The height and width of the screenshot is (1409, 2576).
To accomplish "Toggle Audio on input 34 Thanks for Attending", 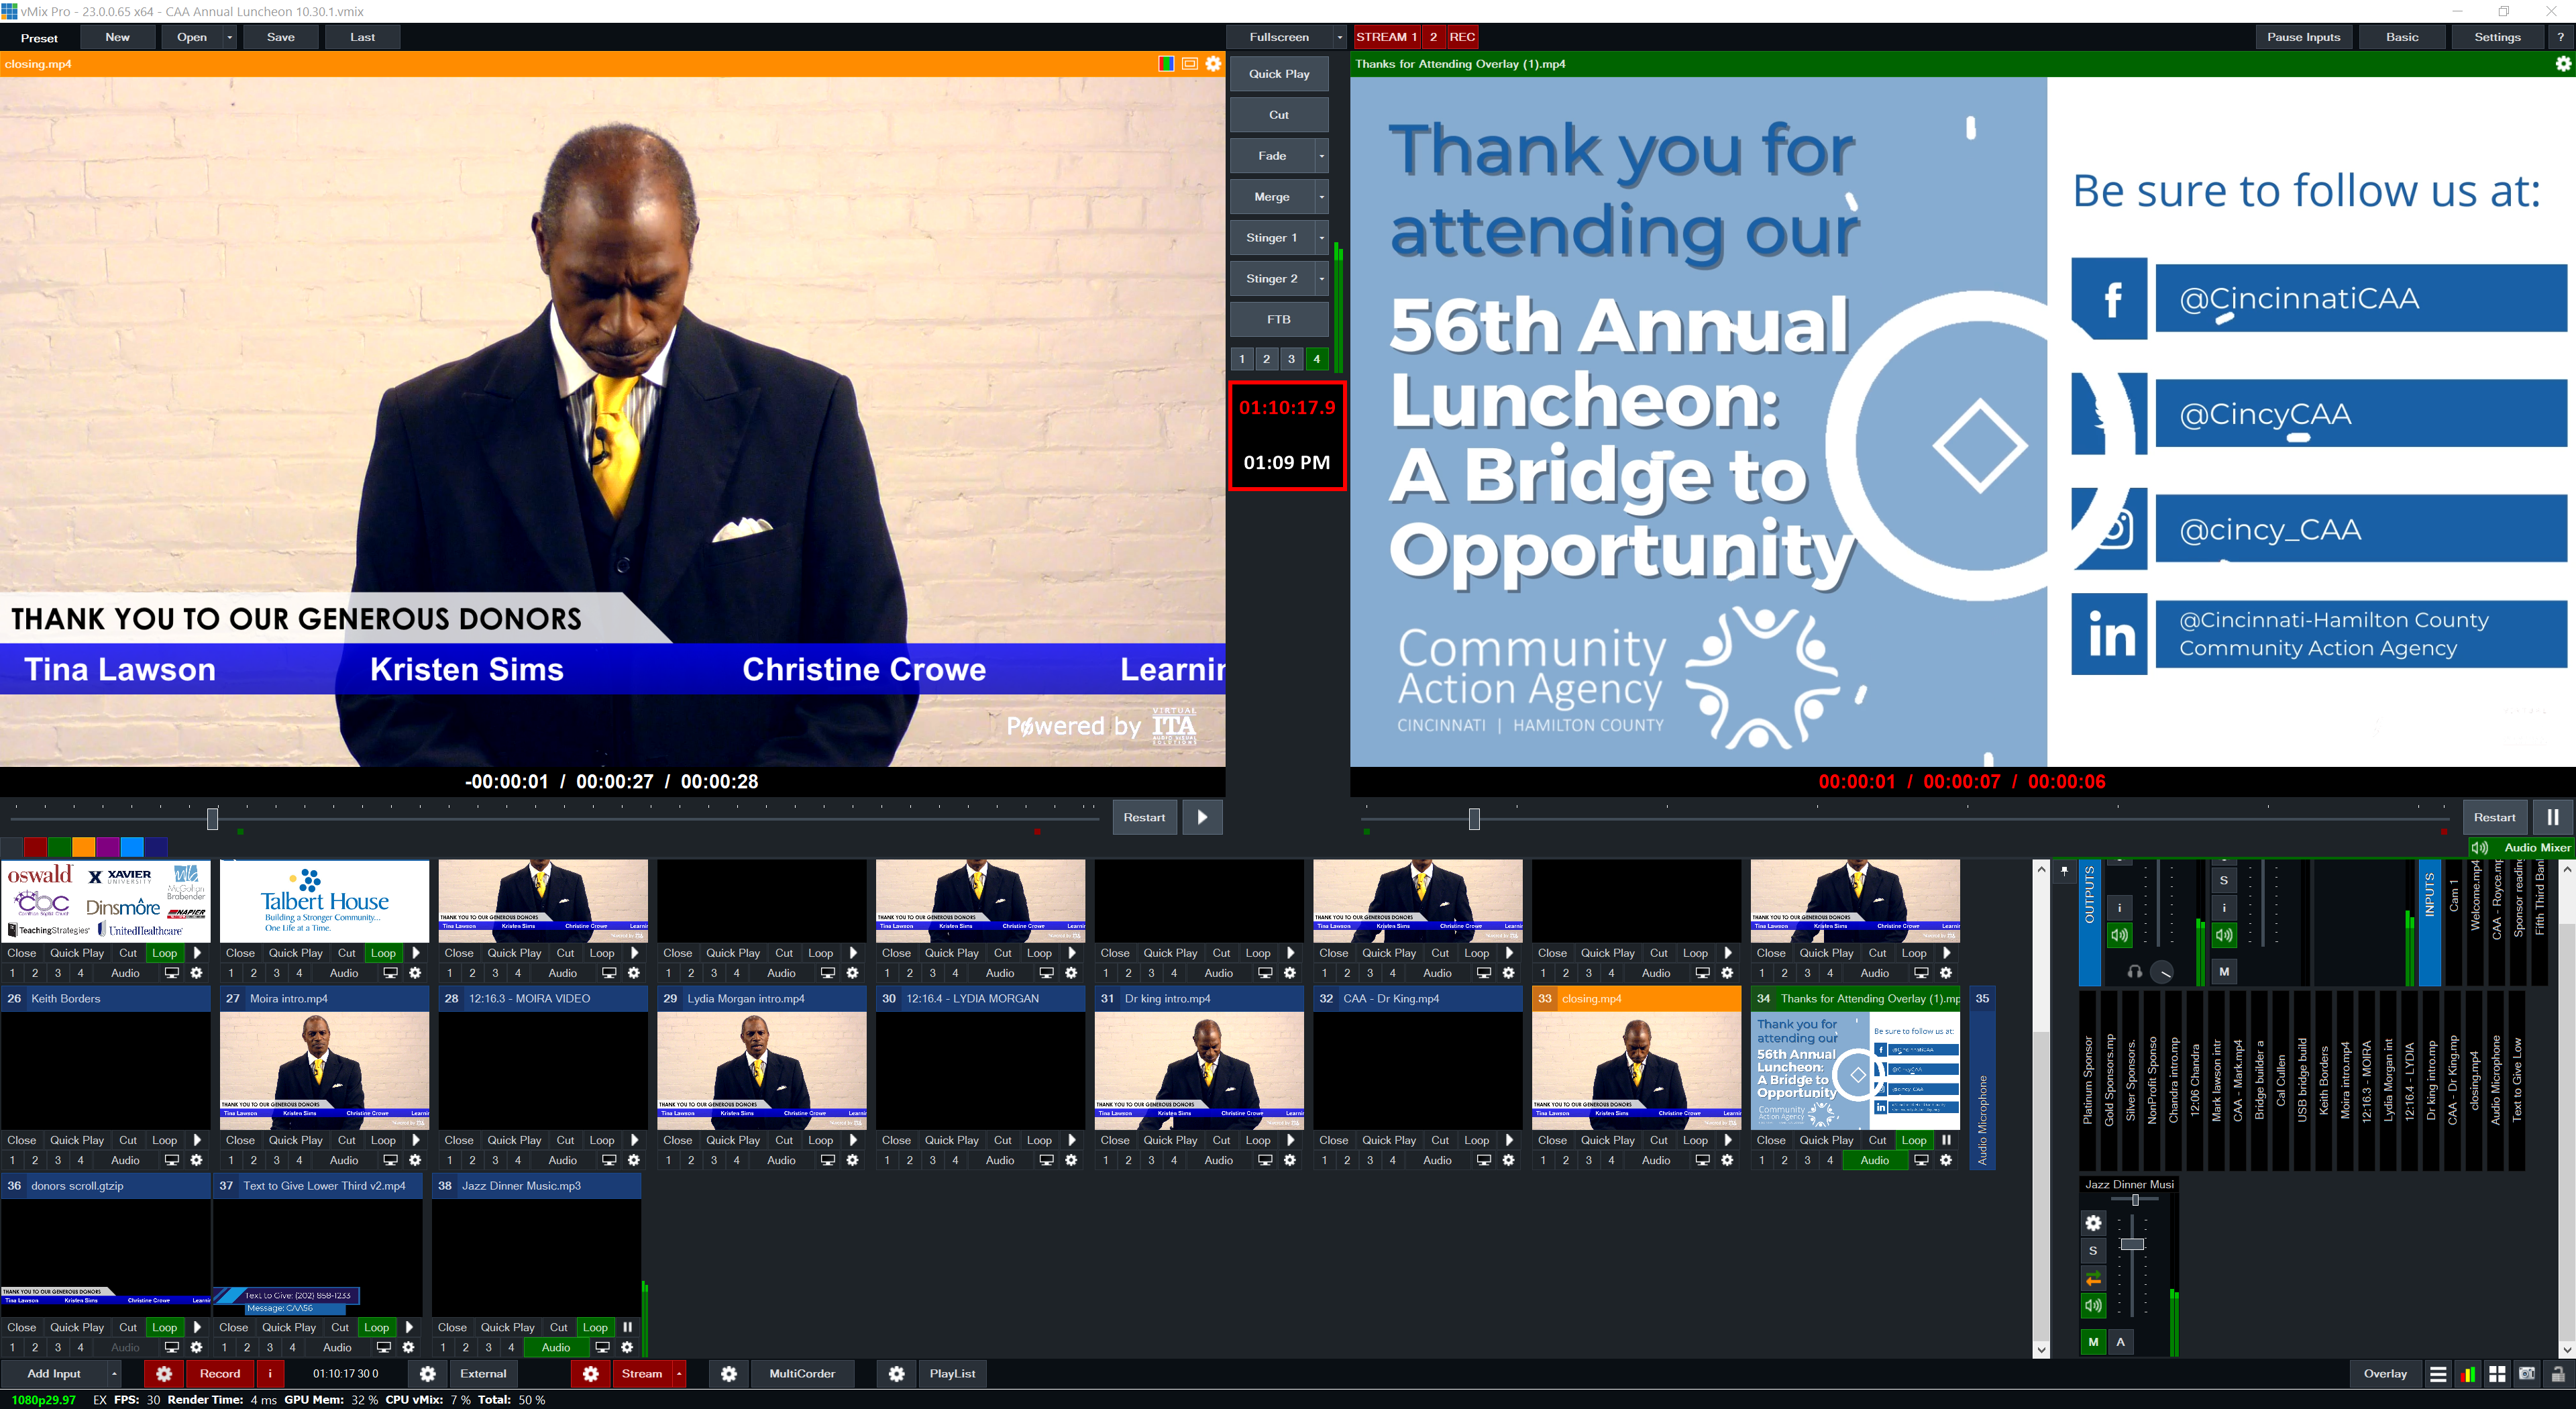I will [x=1874, y=1160].
